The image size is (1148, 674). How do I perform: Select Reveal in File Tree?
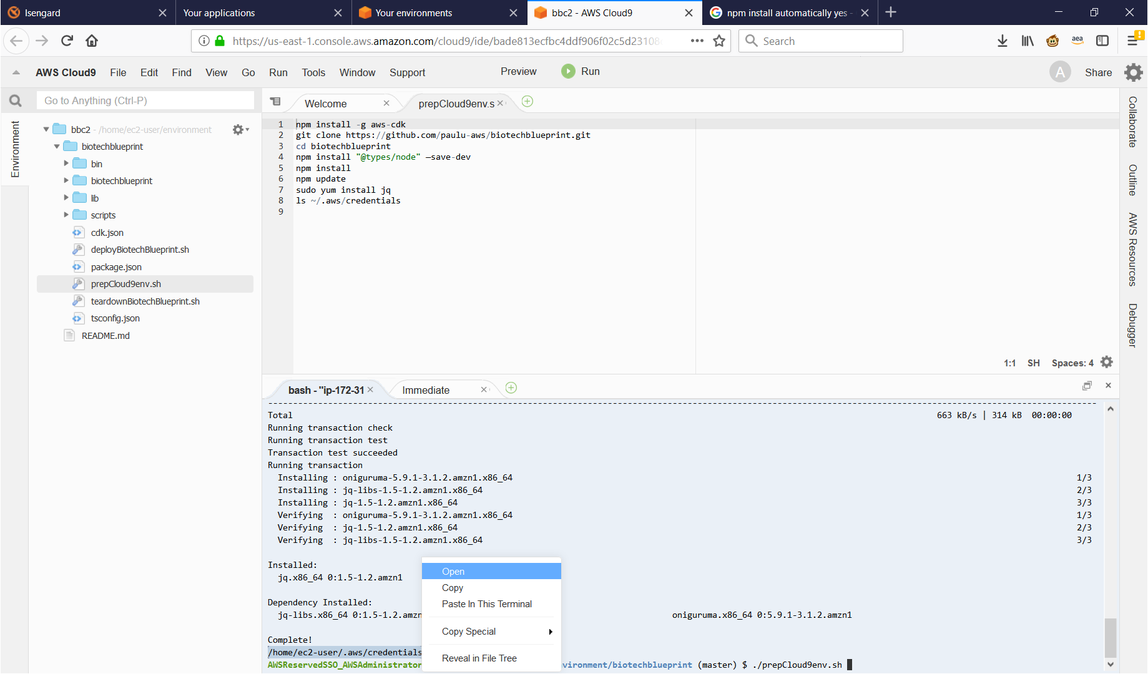pyautogui.click(x=491, y=658)
